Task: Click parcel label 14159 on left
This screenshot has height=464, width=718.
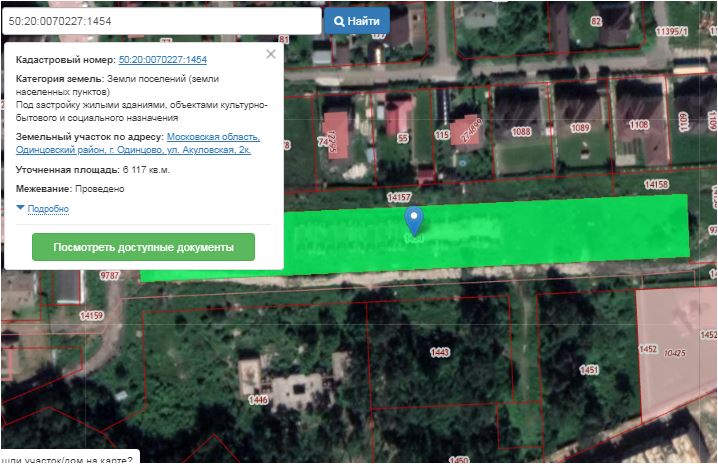Action: point(91,315)
